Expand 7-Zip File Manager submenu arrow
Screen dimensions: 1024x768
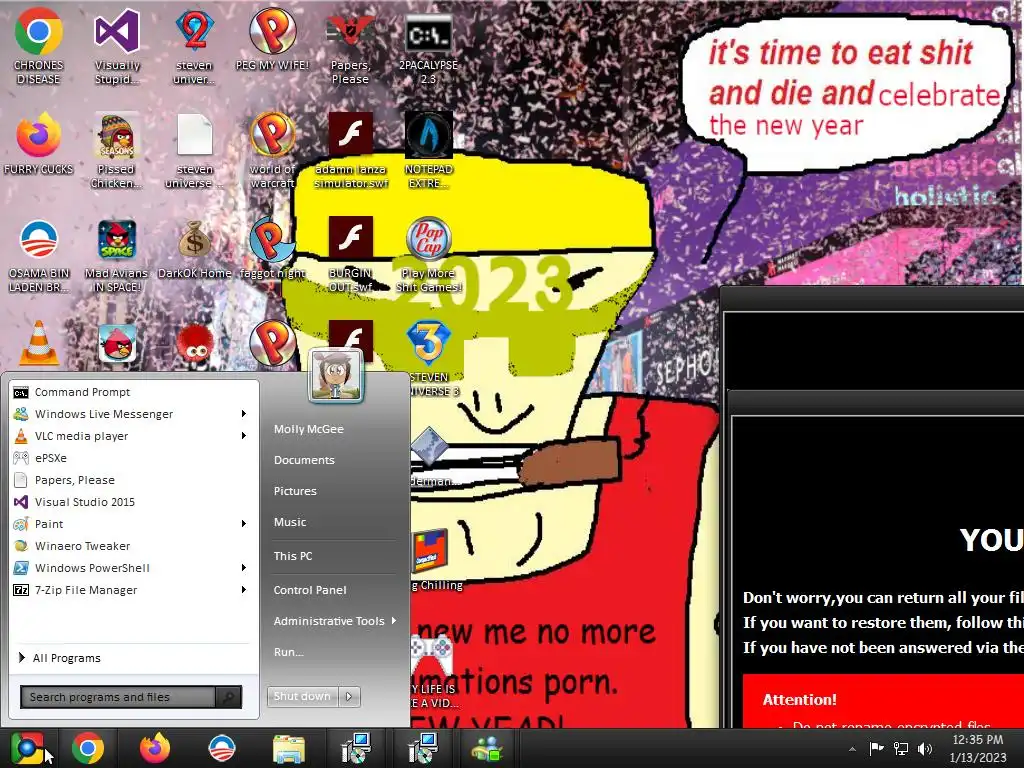(x=244, y=590)
